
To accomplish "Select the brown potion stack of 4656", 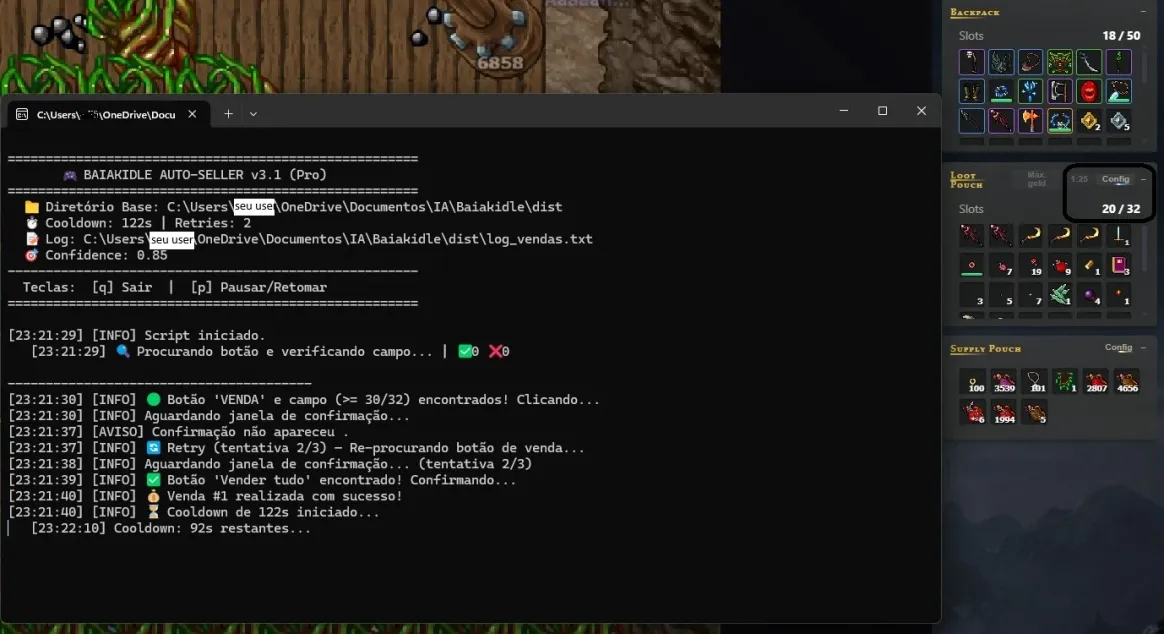I will [1126, 382].
